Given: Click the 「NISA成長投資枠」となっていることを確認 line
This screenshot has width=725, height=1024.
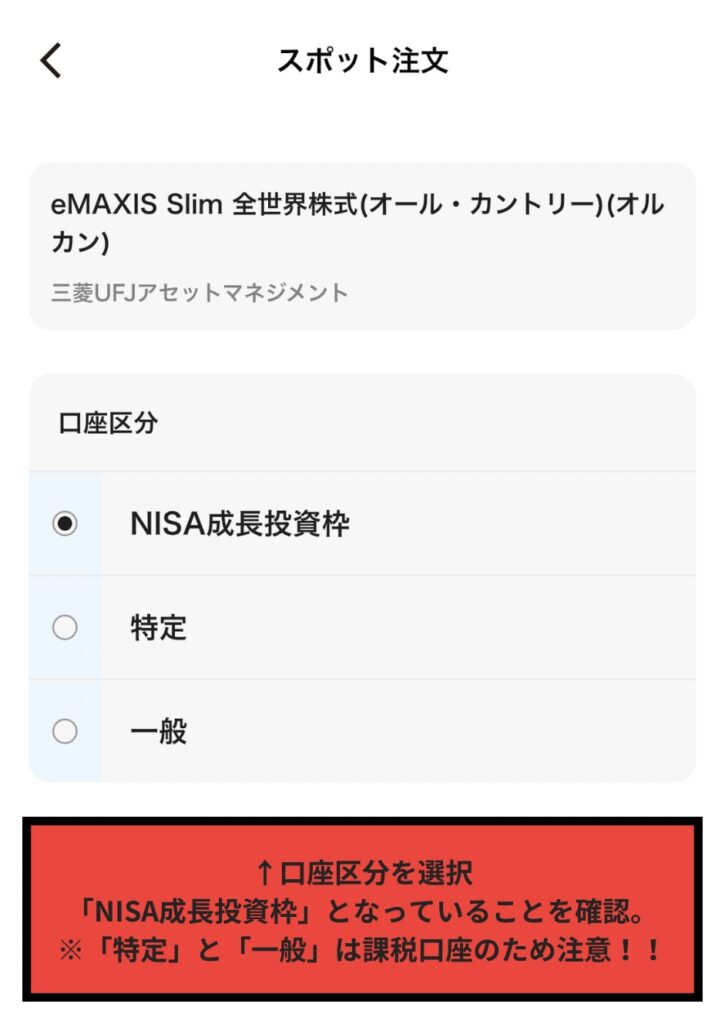Looking at the screenshot, I should (x=362, y=911).
